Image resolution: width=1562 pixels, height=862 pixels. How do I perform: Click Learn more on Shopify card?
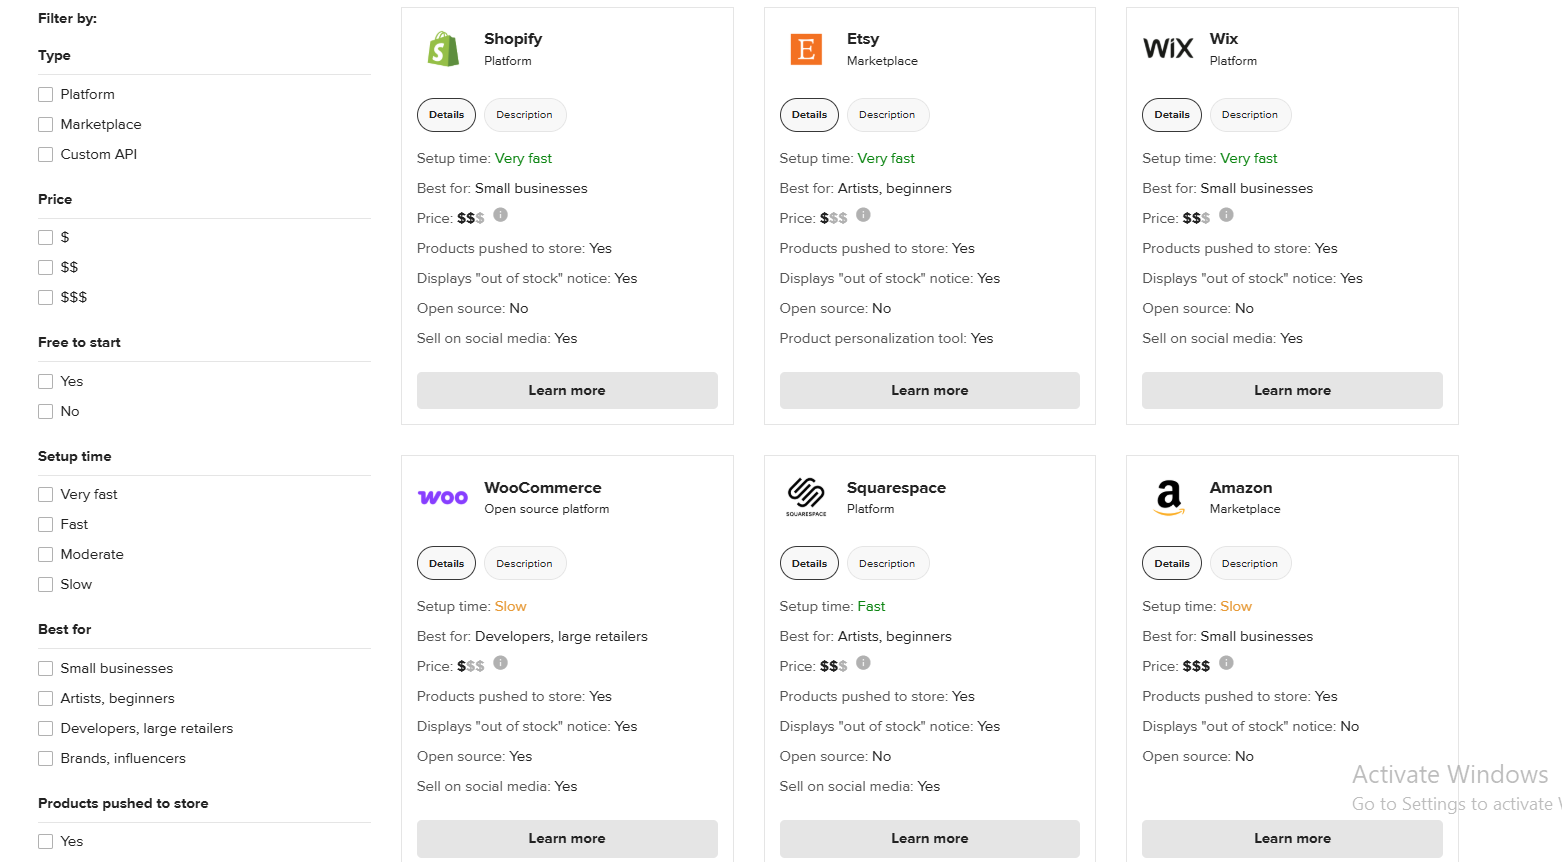(x=567, y=390)
